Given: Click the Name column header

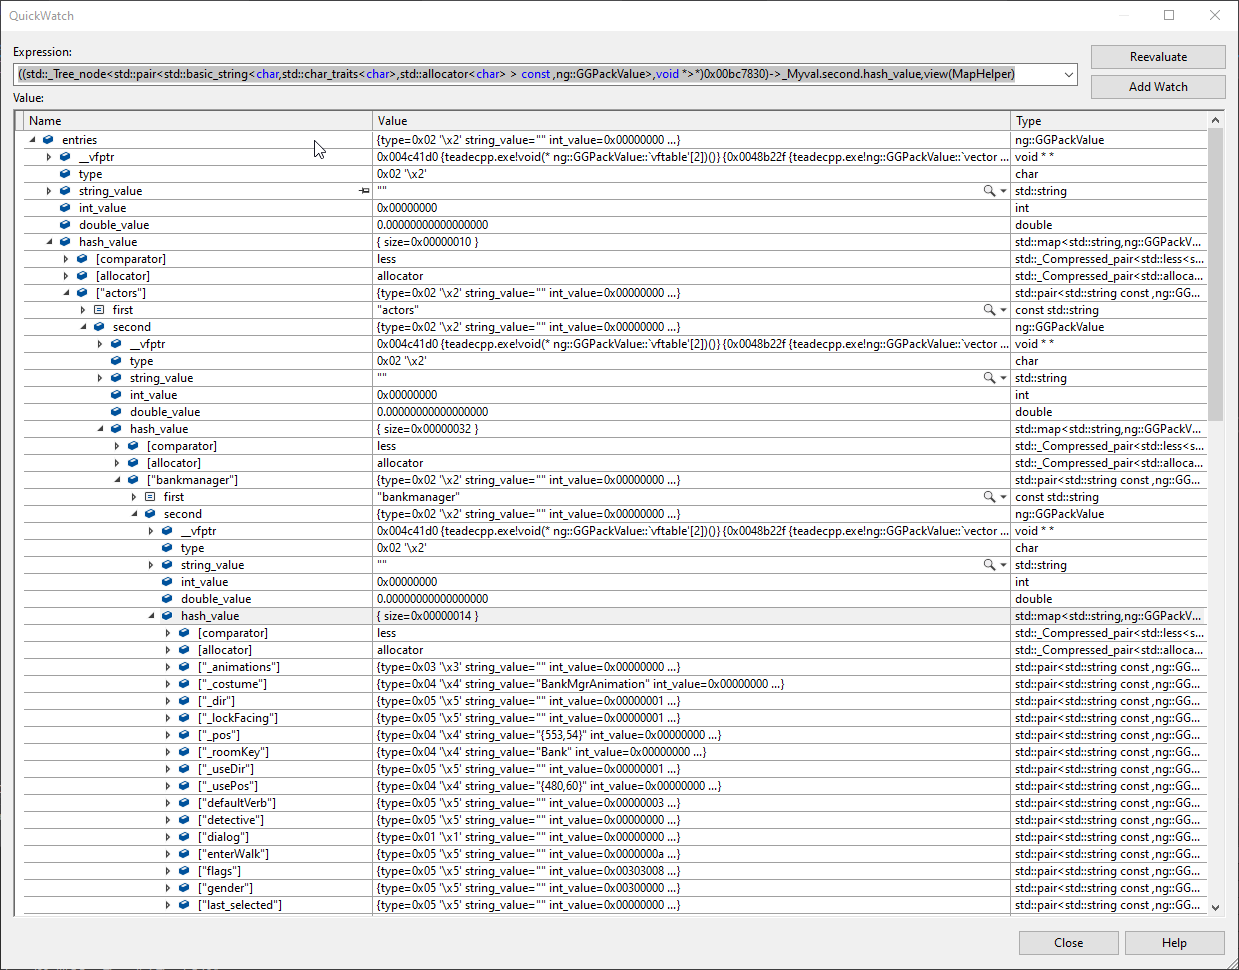Looking at the screenshot, I should coord(198,121).
